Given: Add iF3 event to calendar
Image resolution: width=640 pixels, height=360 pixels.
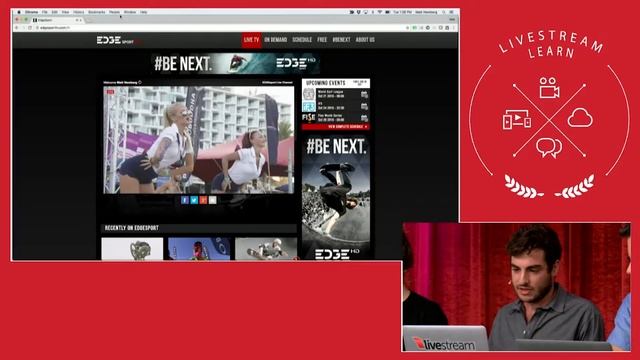Looking at the screenshot, I should (364, 106).
